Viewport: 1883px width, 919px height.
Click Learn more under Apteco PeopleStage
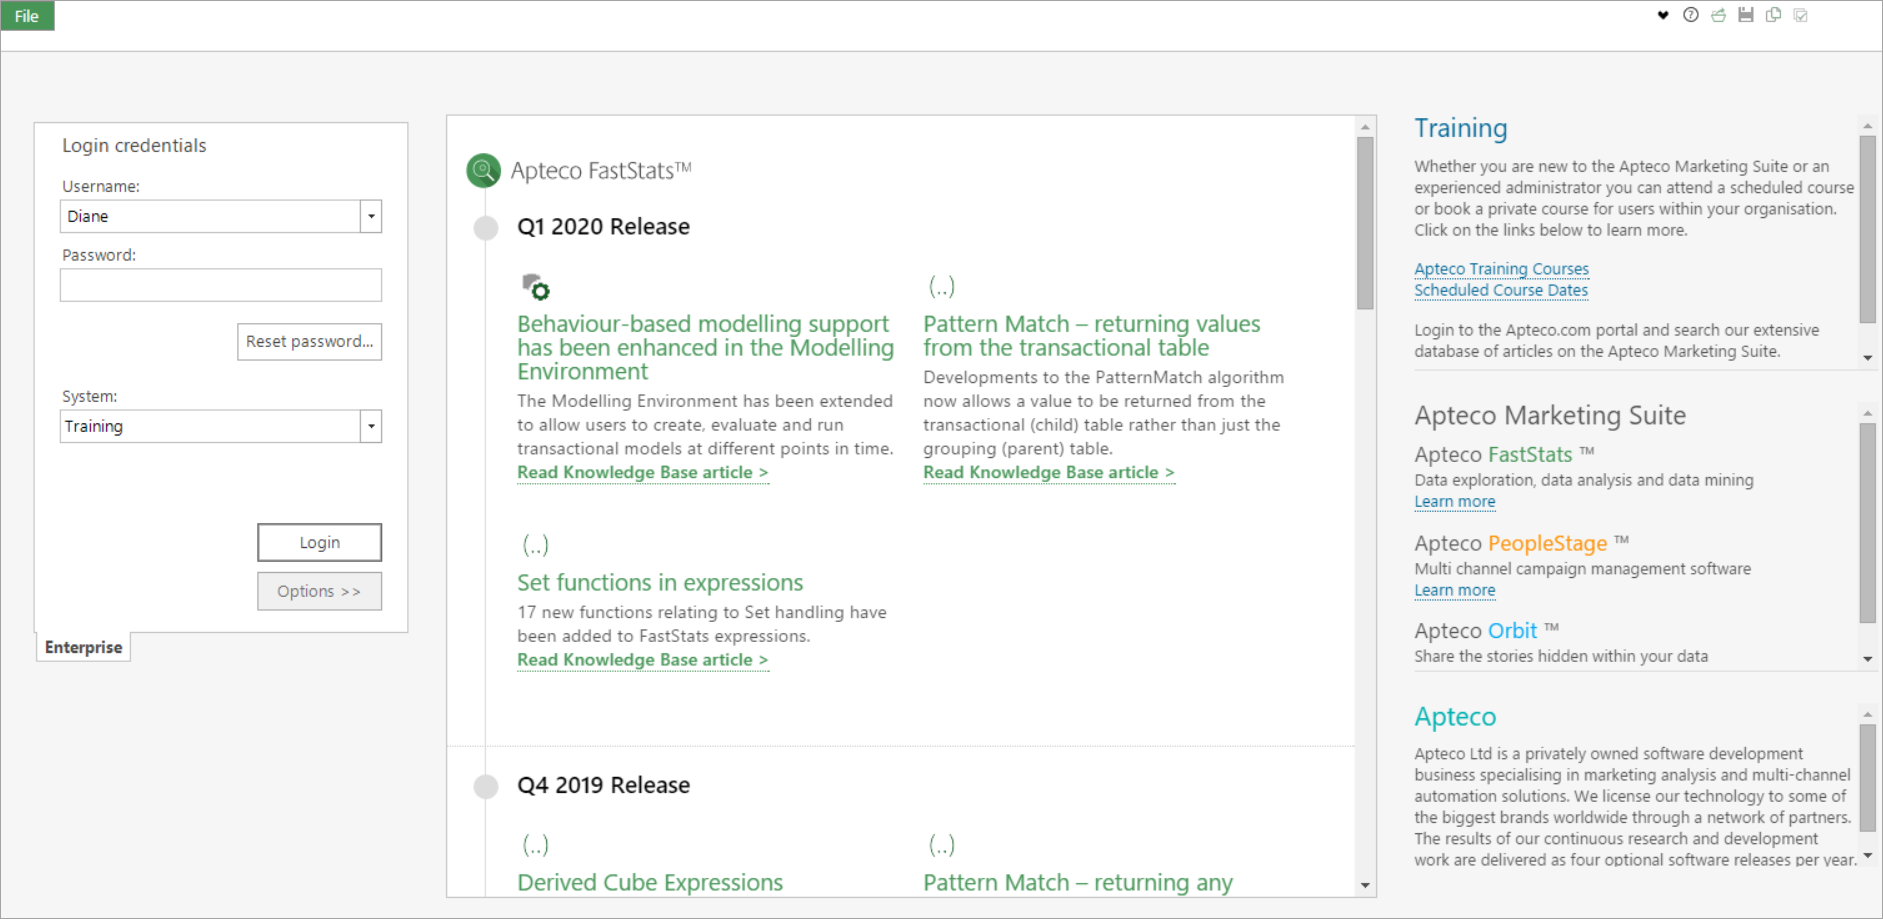tap(1455, 591)
